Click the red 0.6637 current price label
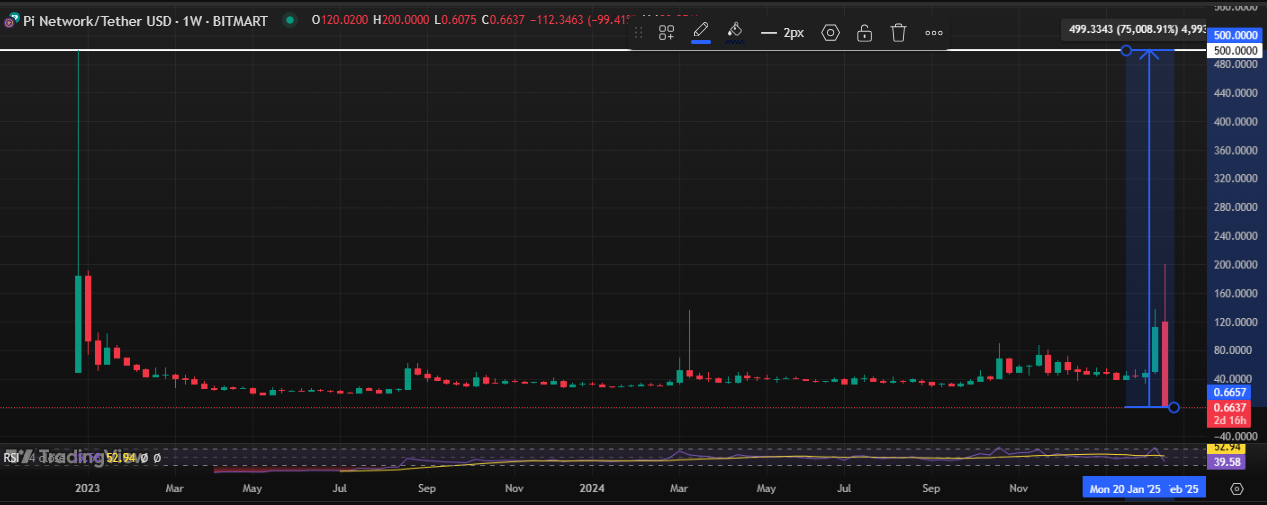1267x505 pixels. point(1229,407)
